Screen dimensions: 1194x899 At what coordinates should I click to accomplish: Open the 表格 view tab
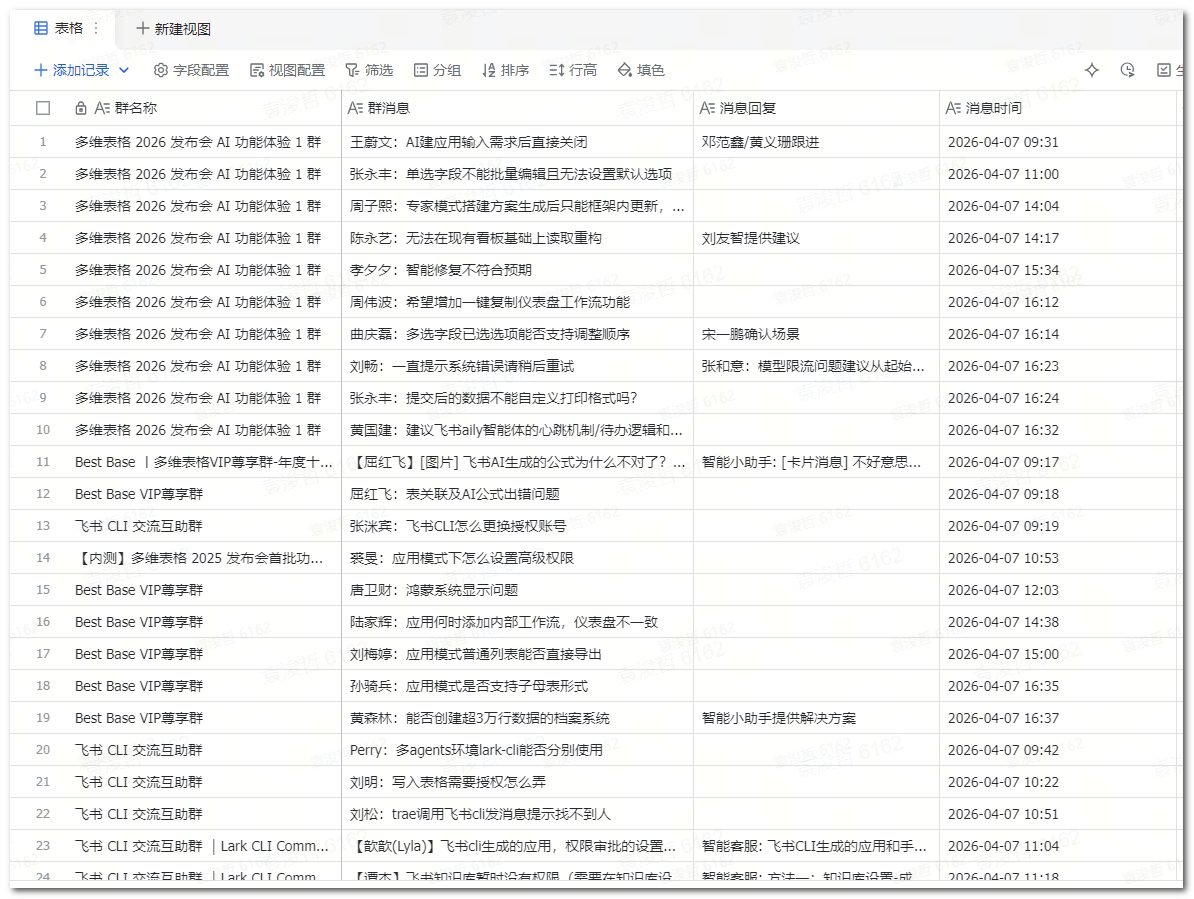point(59,28)
